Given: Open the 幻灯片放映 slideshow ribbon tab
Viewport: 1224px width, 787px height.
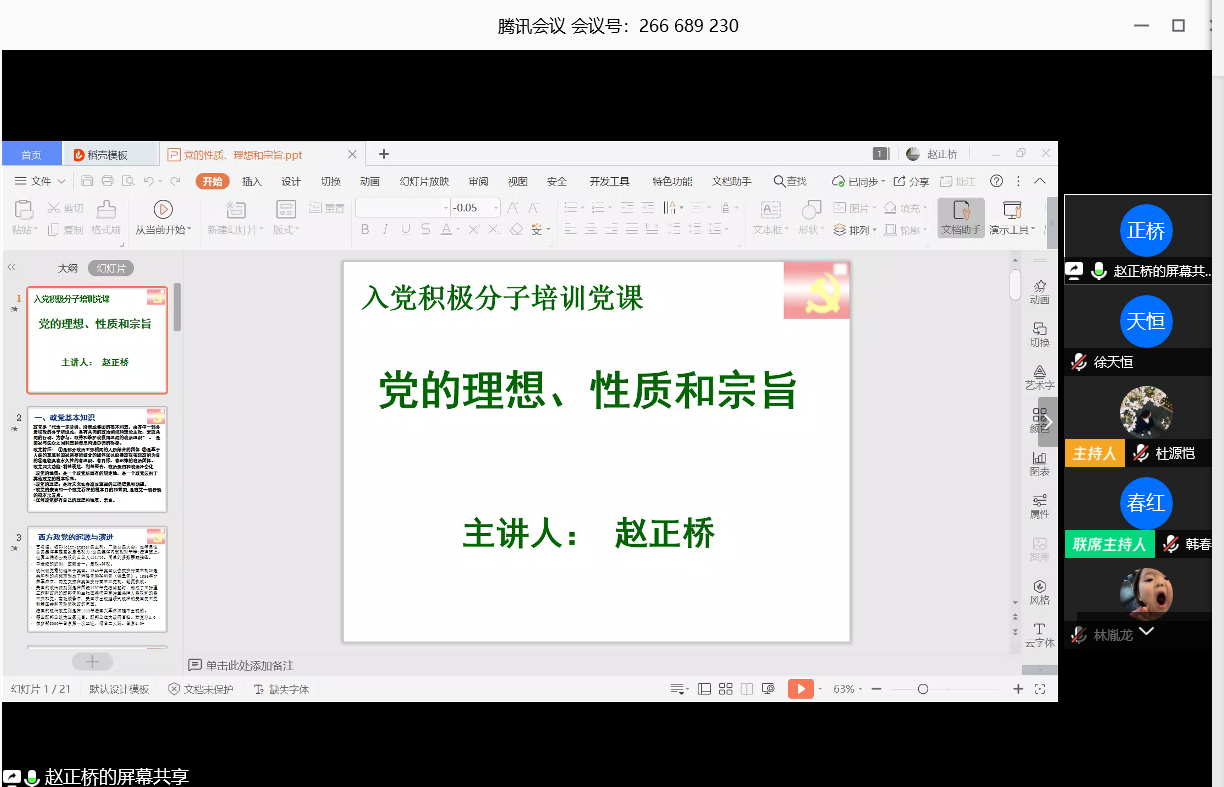Looking at the screenshot, I should point(424,181).
